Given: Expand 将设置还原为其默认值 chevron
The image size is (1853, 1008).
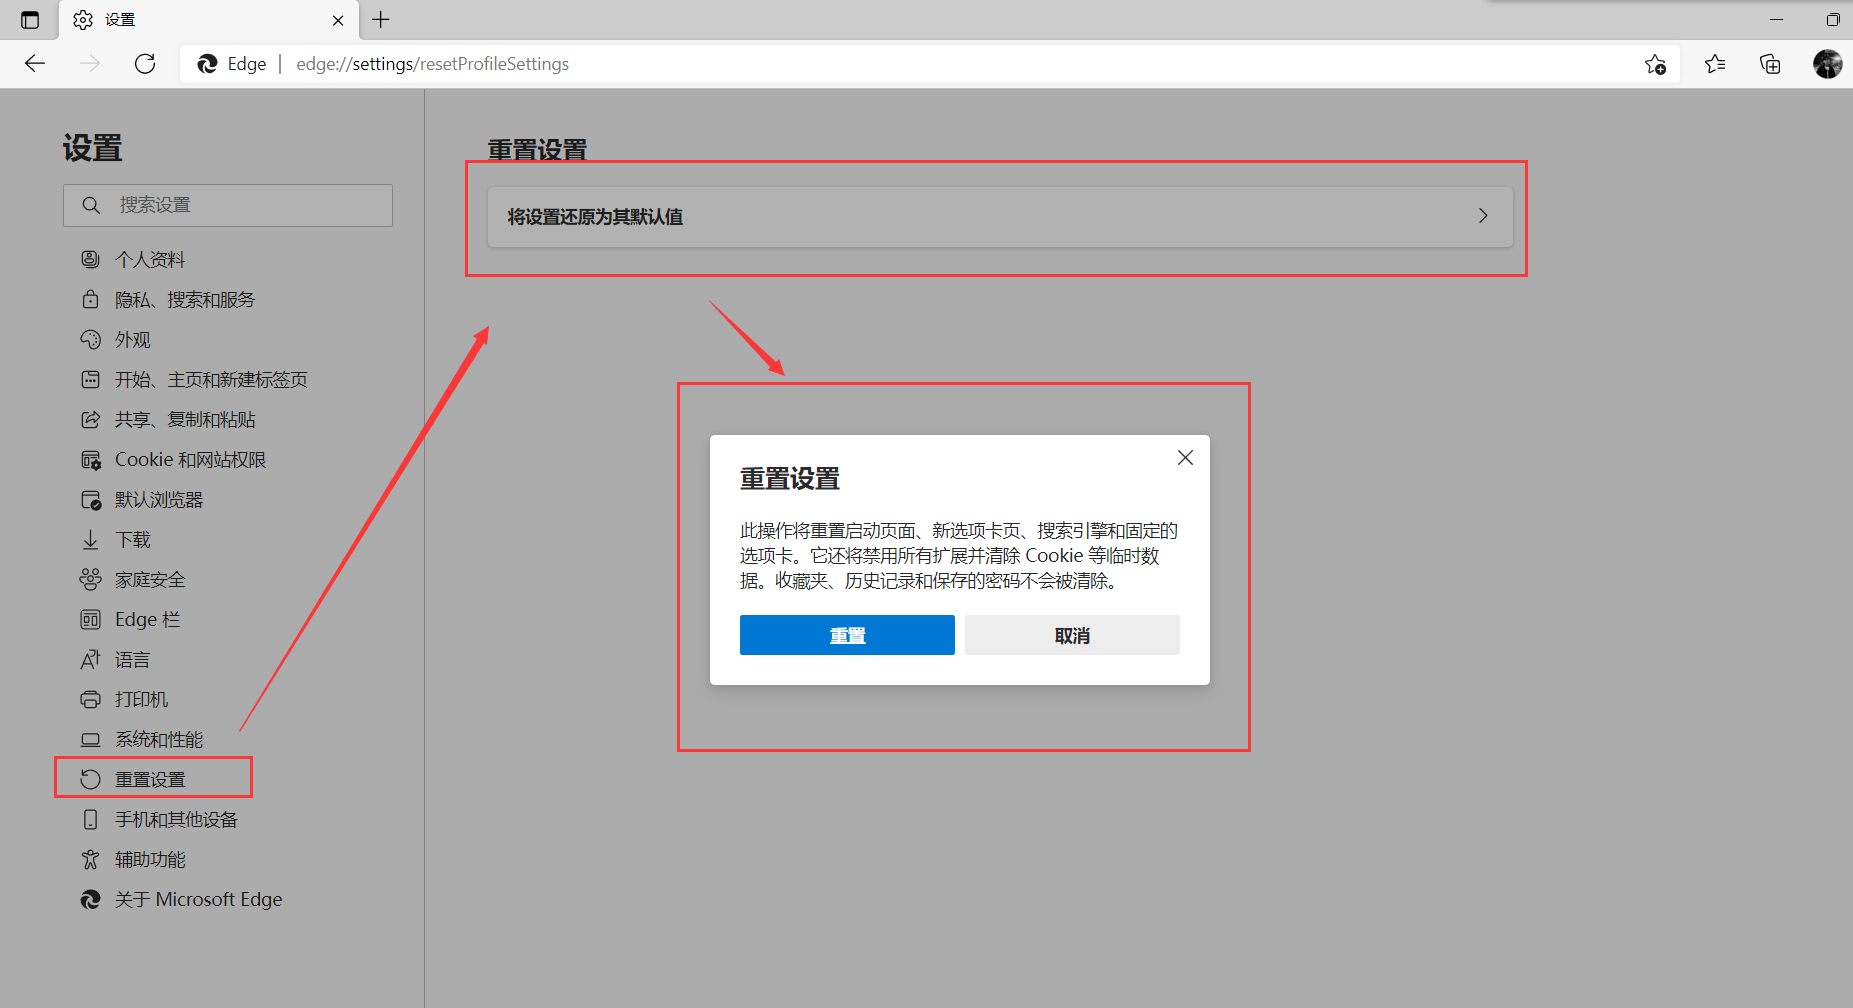Looking at the screenshot, I should point(1483,215).
